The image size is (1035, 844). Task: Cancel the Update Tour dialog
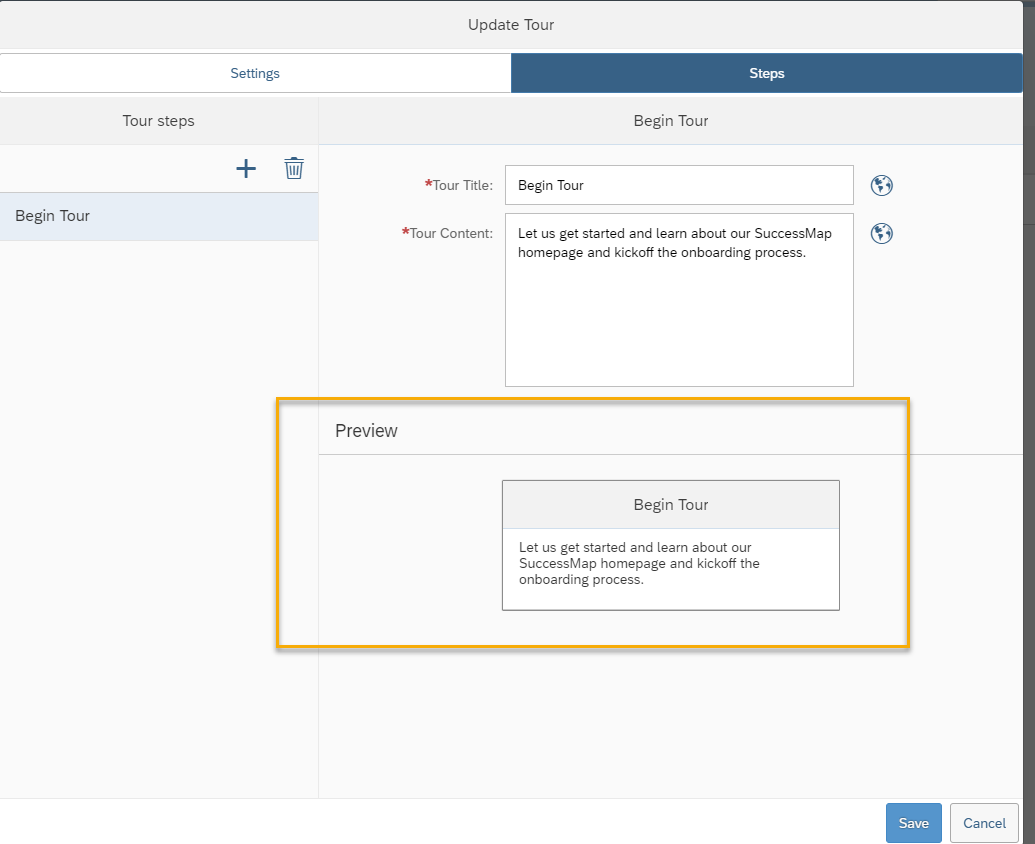tap(984, 823)
